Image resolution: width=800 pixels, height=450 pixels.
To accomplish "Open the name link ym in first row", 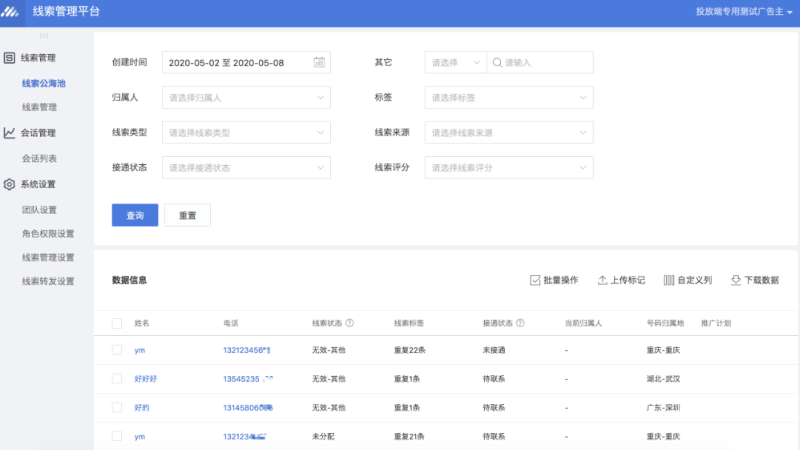I will 139,350.
